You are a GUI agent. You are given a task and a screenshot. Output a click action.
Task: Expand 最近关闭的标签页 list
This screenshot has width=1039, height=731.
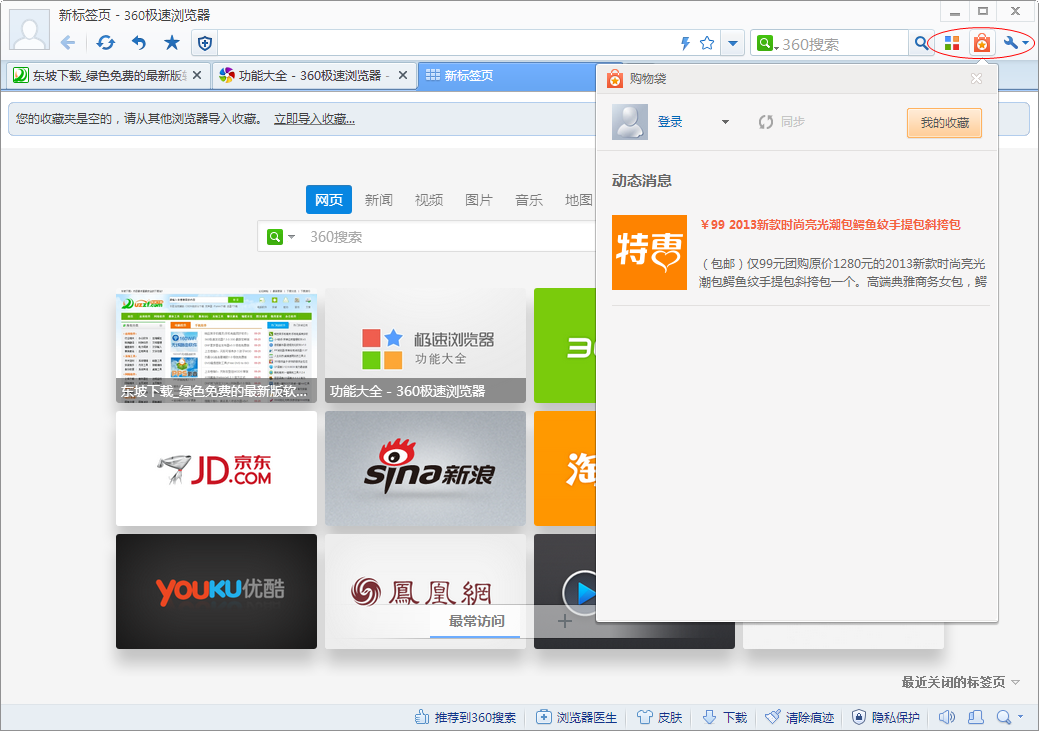(959, 682)
